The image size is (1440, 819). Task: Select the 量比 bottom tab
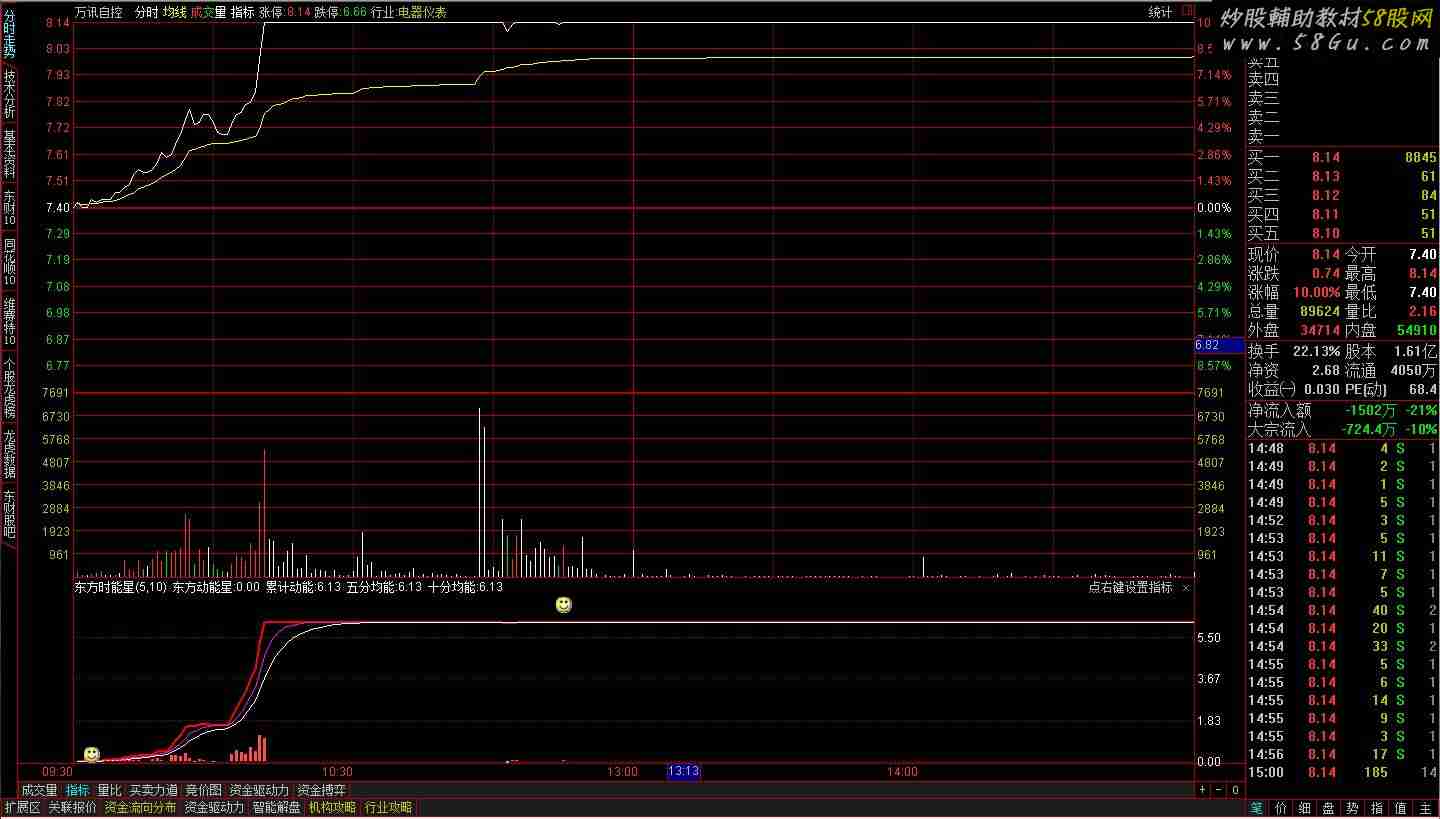coord(109,790)
